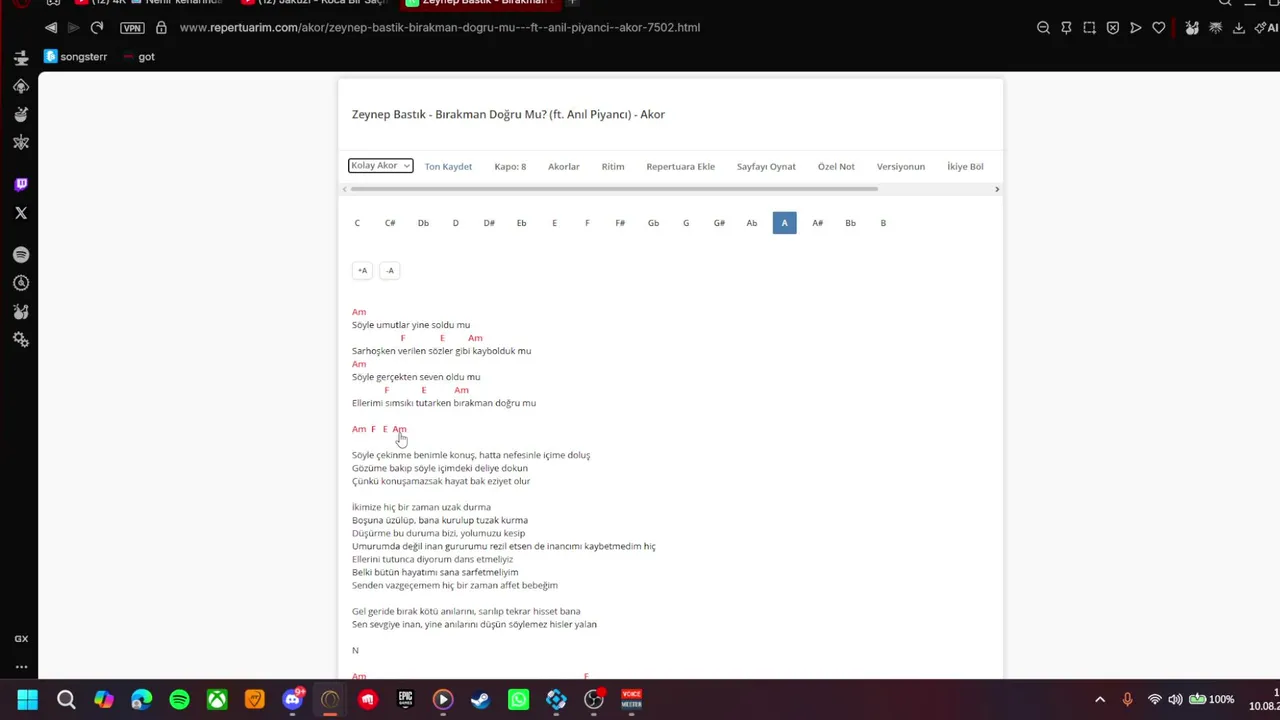1280x720 pixels.
Task: Open the three-dots sidebar menu
Action: pos(21,667)
